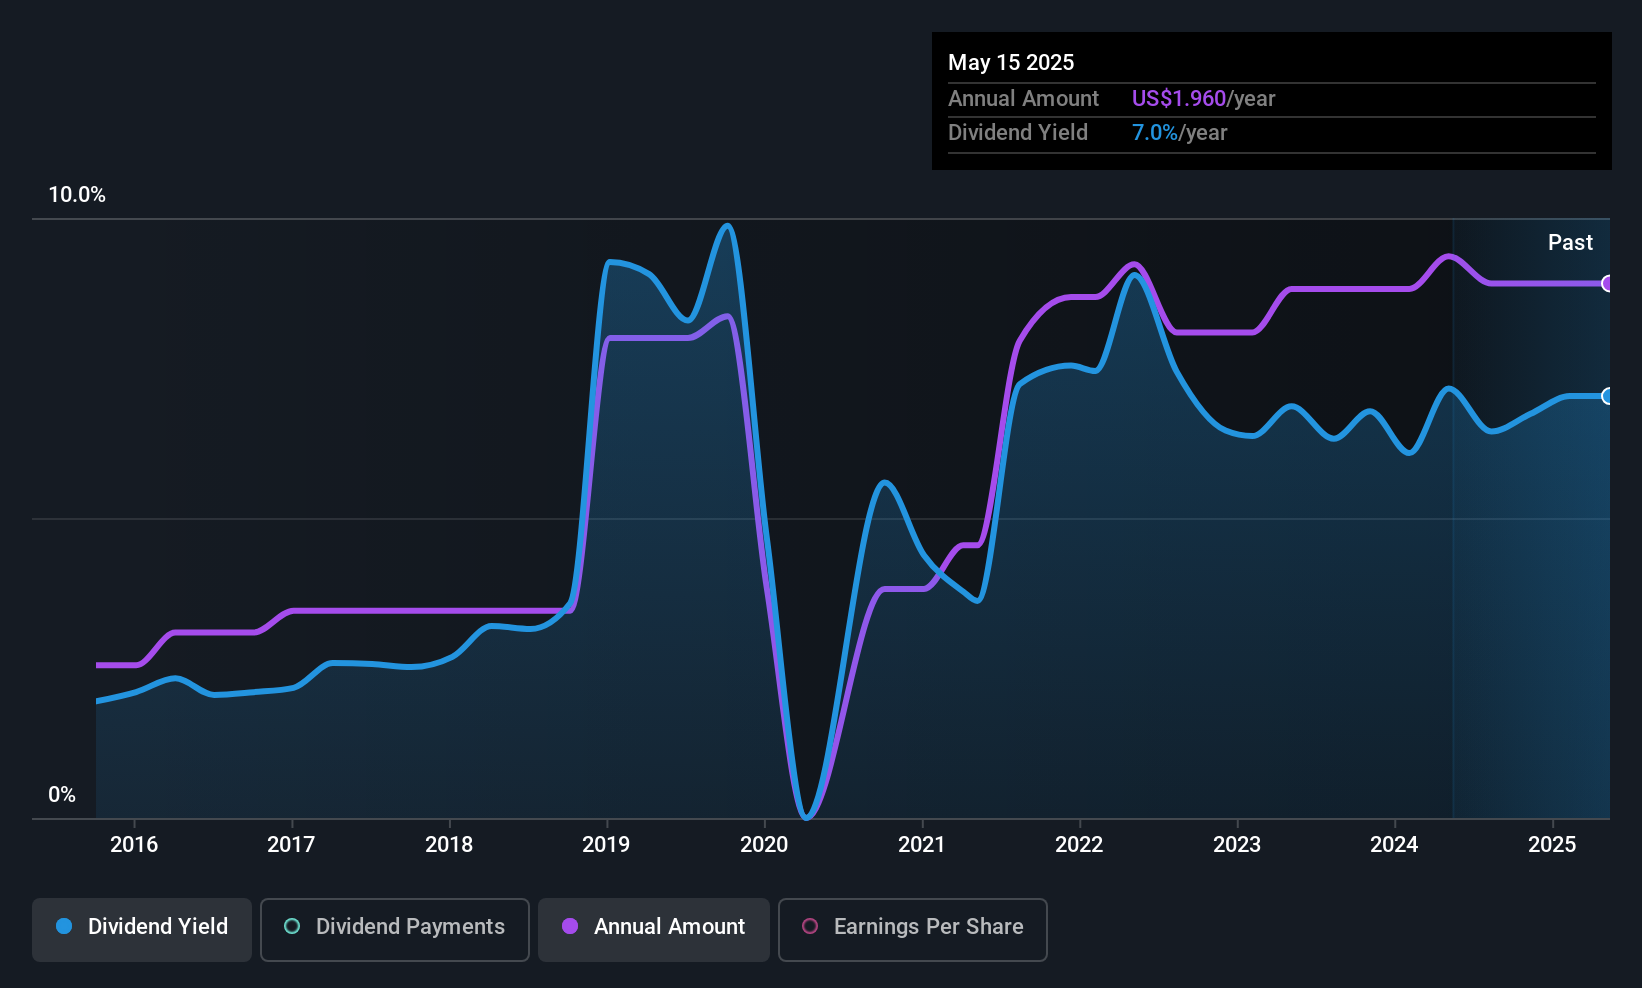Click the 2023 x-axis label
This screenshot has width=1642, height=988.
(1237, 845)
